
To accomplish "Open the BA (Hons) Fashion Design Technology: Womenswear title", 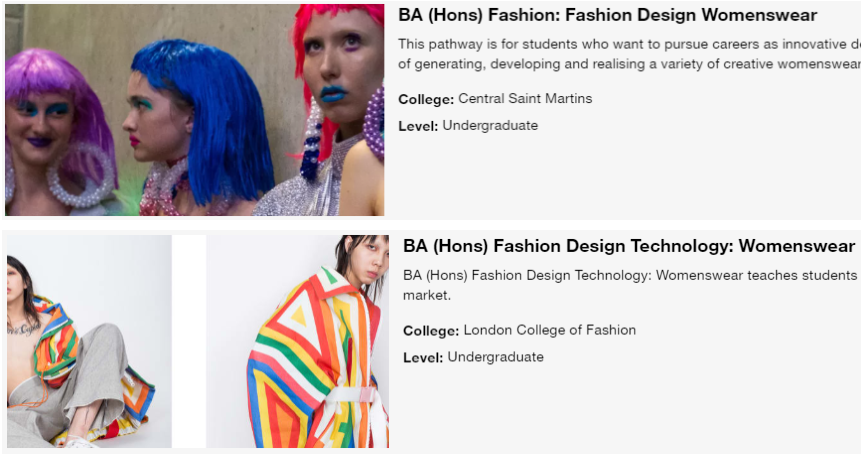I will pos(629,246).
